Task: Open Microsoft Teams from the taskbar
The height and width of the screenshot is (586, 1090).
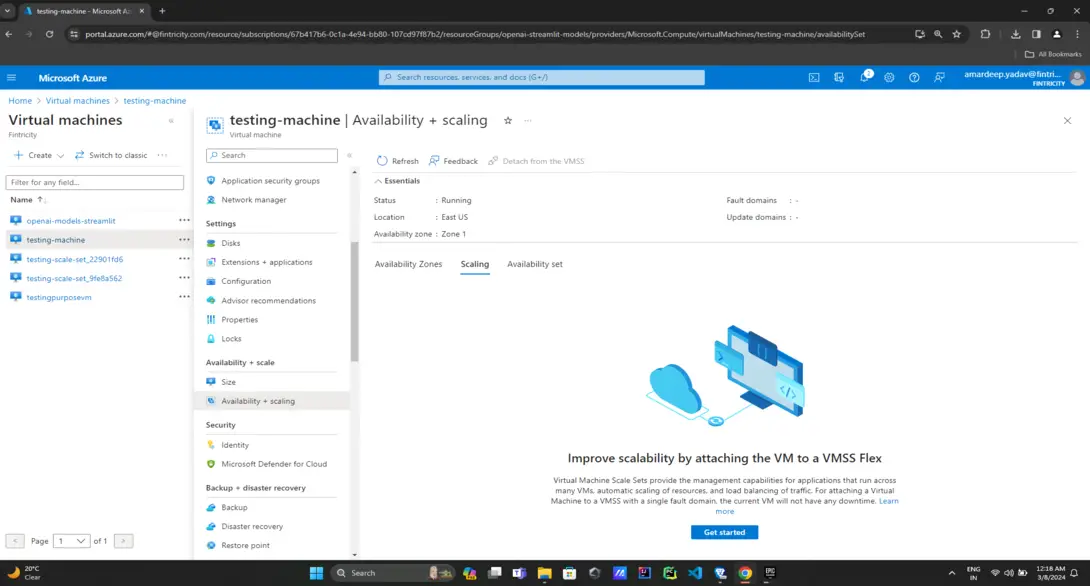Action: click(x=519, y=573)
